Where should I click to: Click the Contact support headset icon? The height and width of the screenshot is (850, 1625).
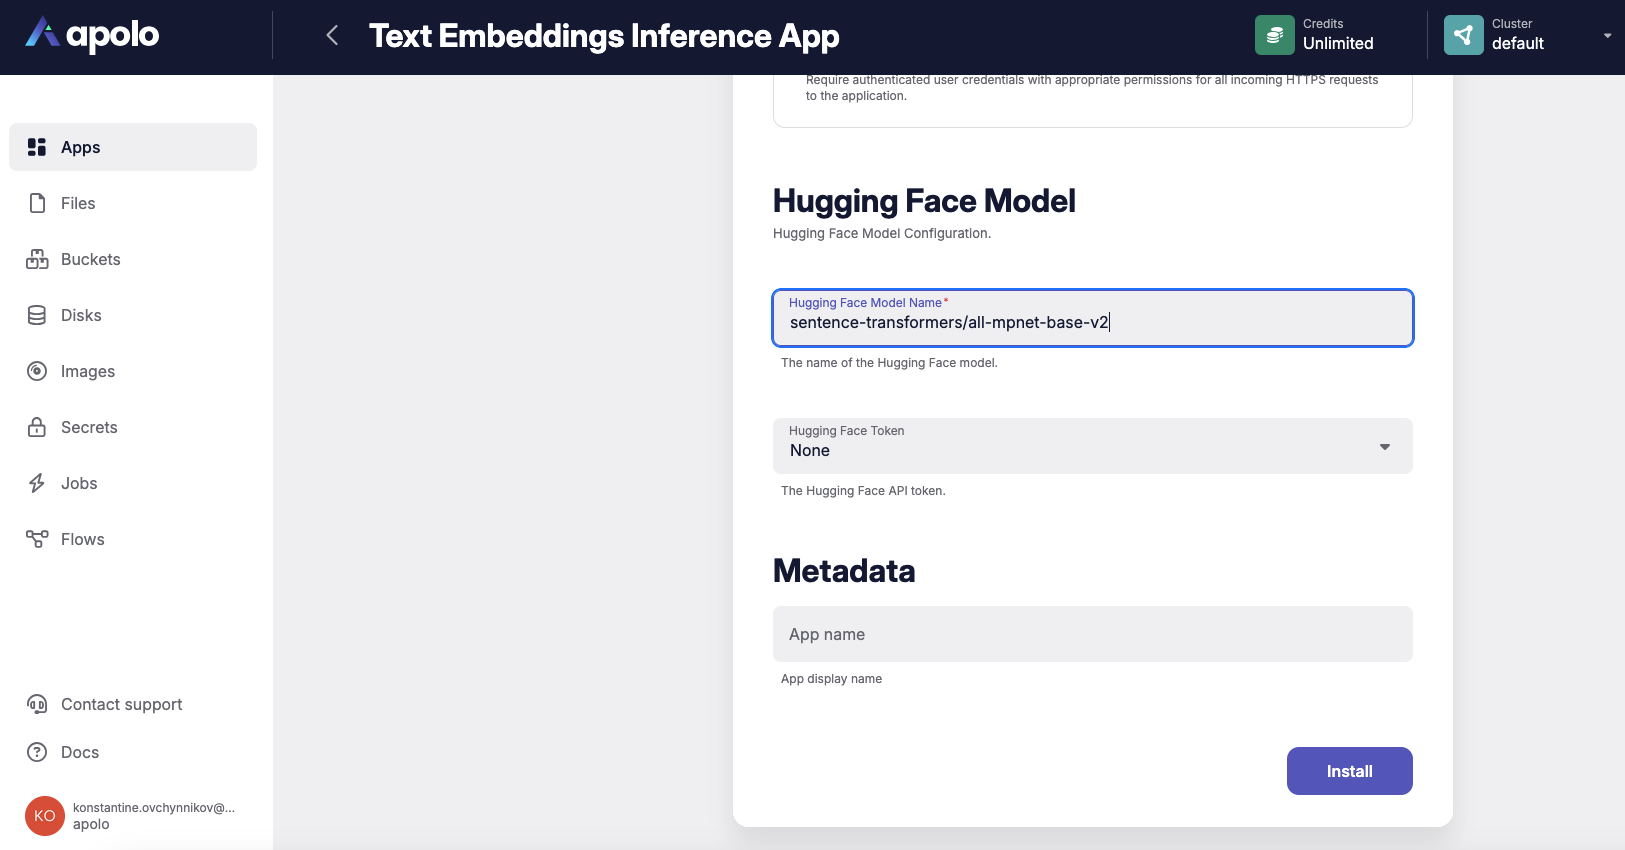pyautogui.click(x=37, y=704)
